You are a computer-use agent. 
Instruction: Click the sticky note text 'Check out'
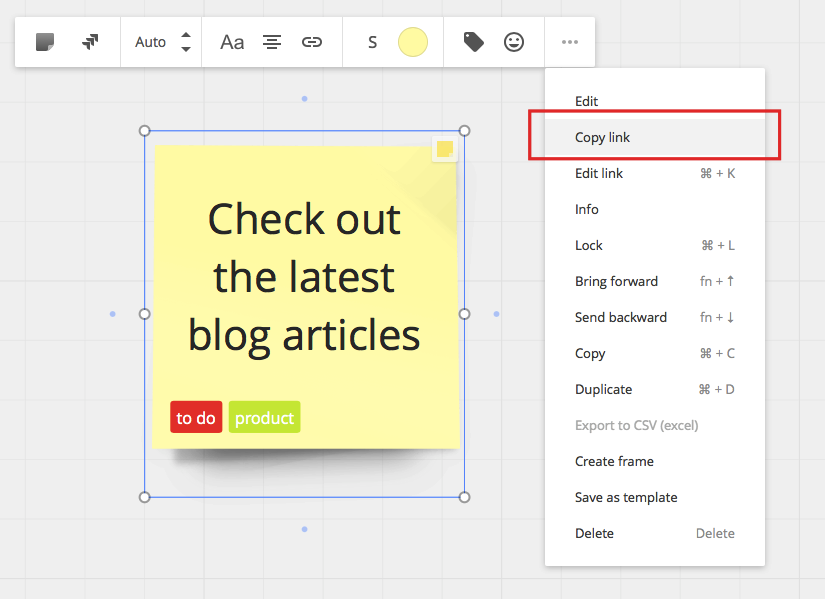click(304, 220)
